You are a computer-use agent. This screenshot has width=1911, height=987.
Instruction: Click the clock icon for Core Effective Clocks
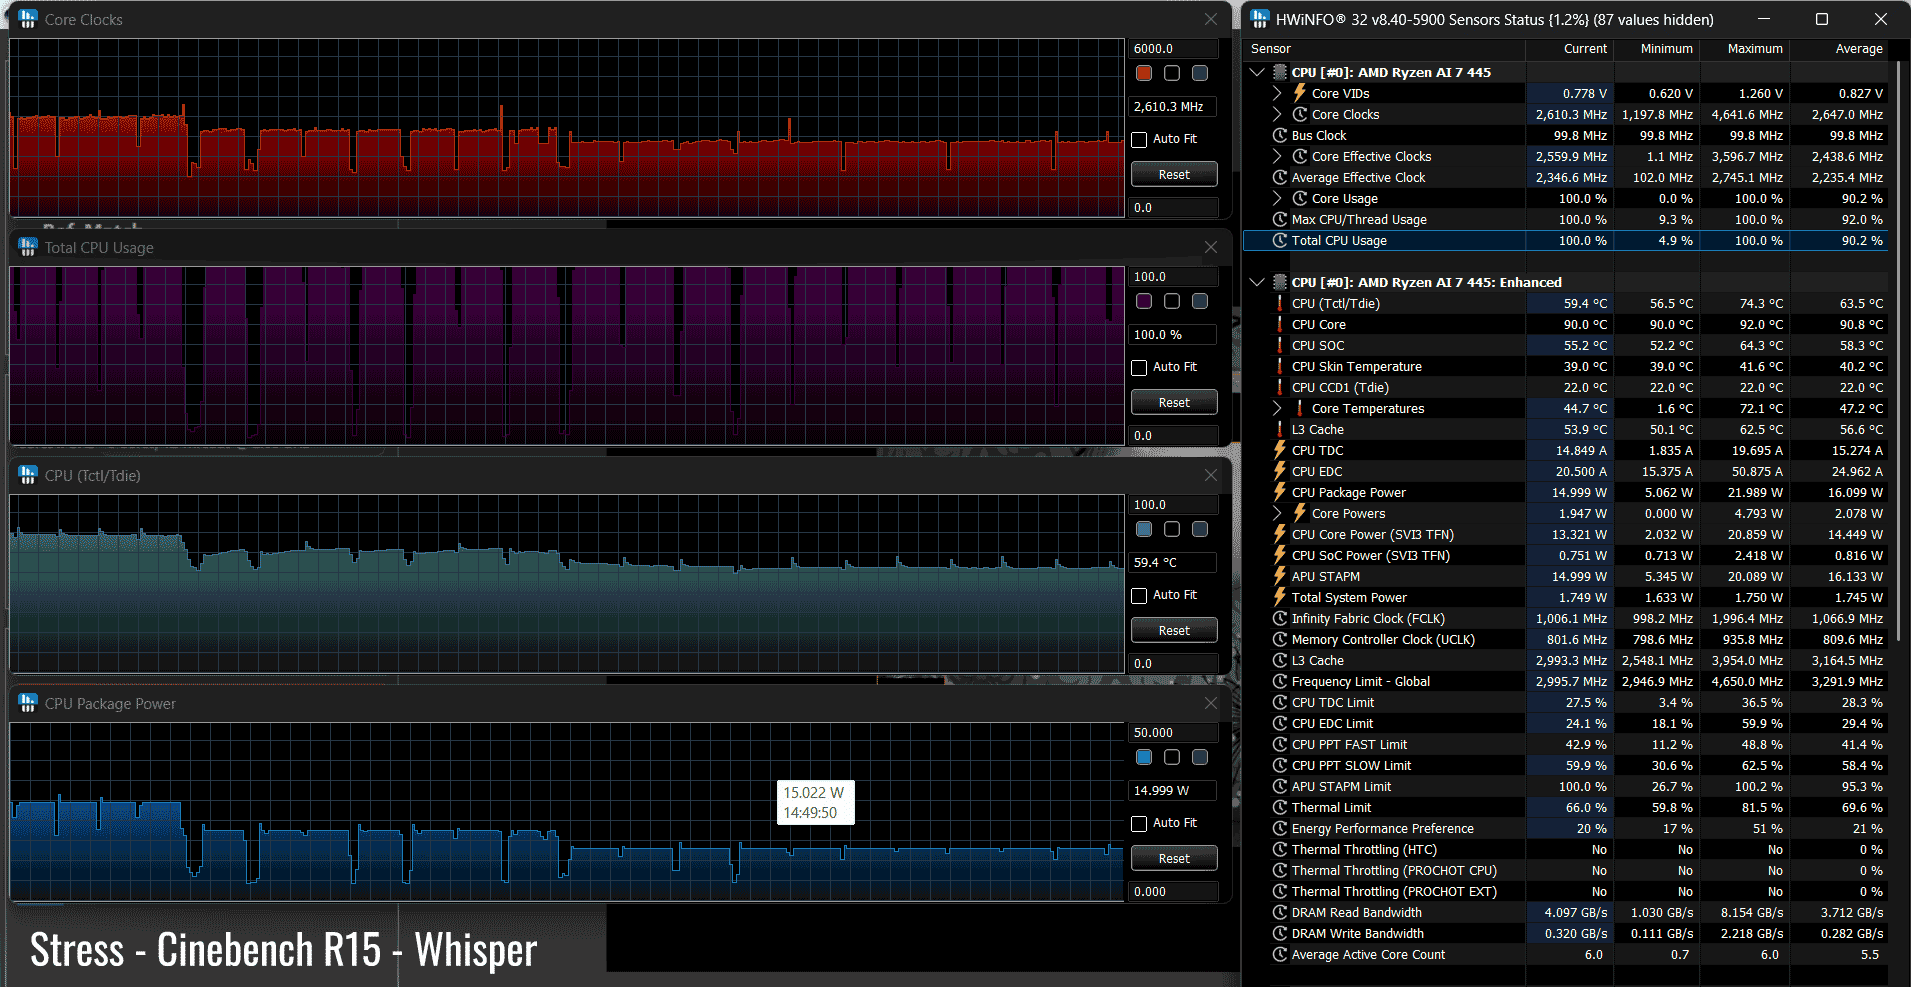click(x=1300, y=156)
